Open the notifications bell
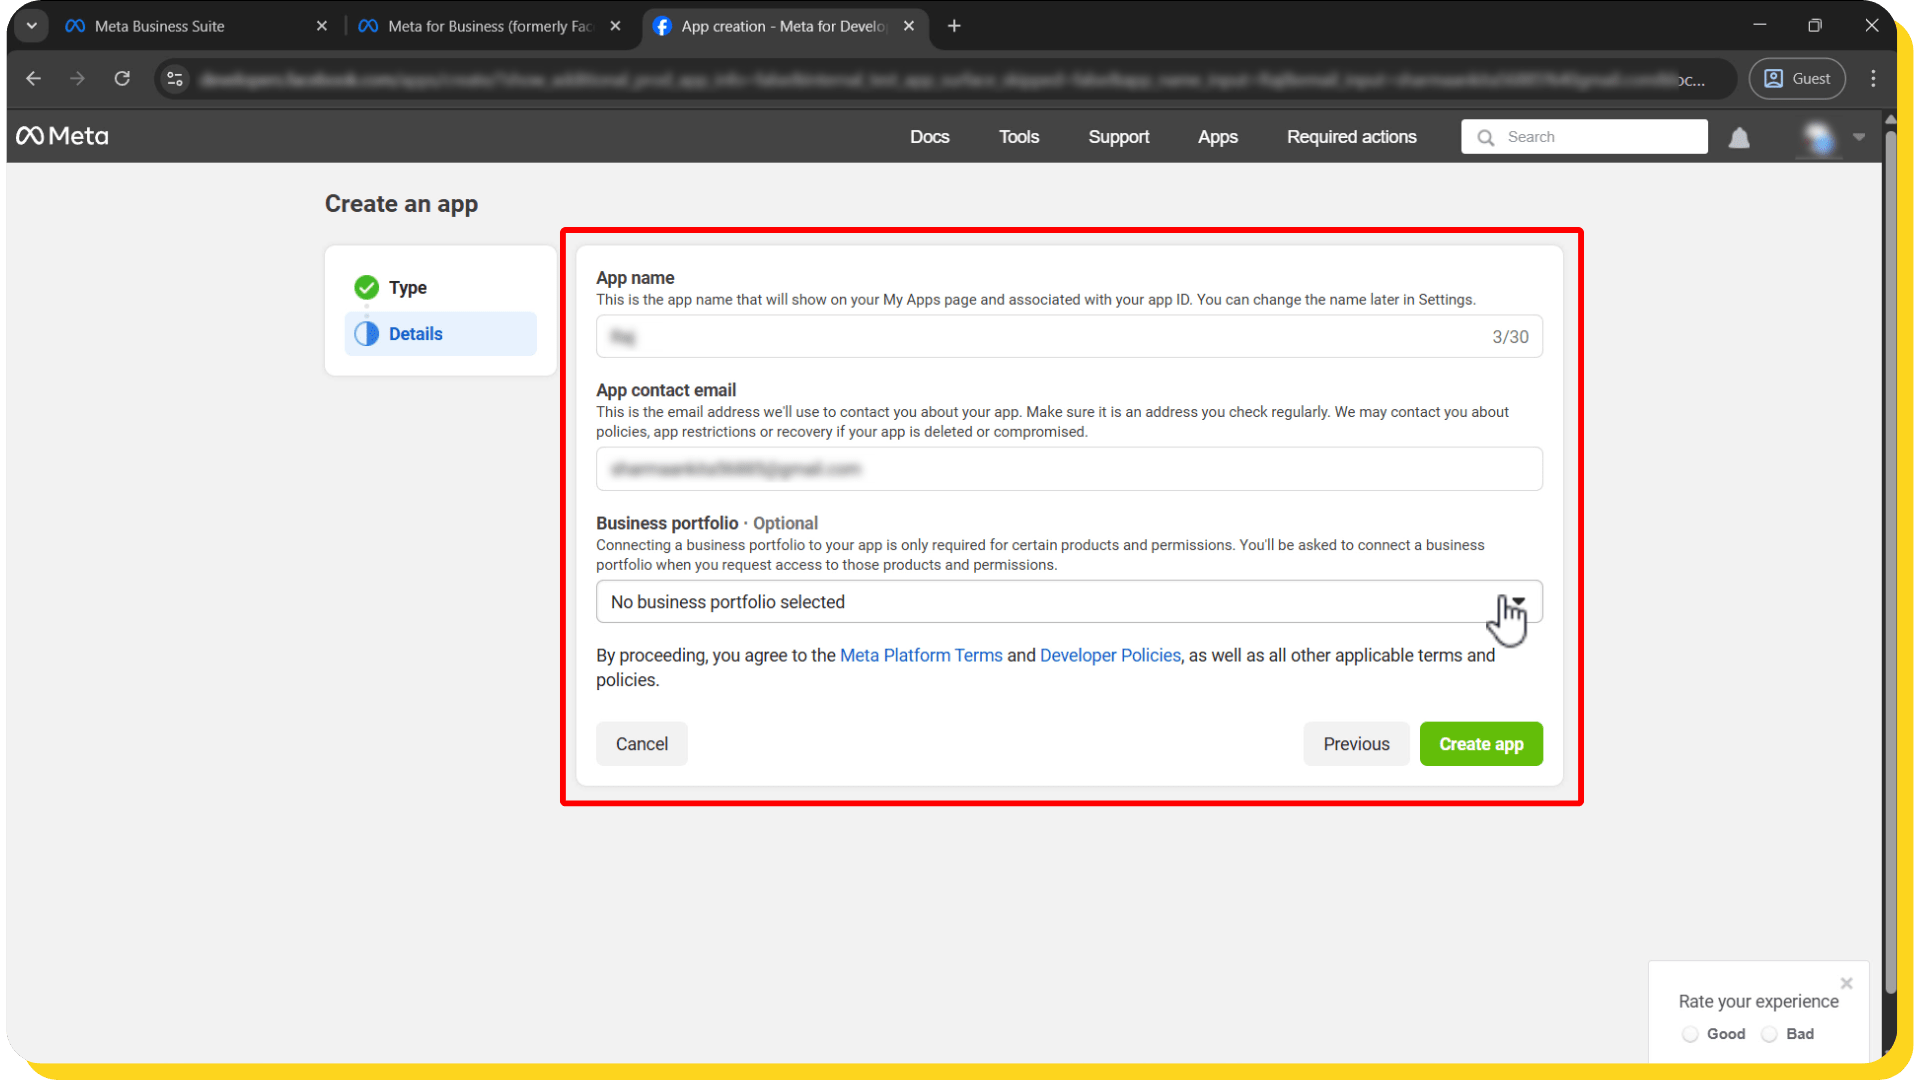 click(x=1739, y=138)
